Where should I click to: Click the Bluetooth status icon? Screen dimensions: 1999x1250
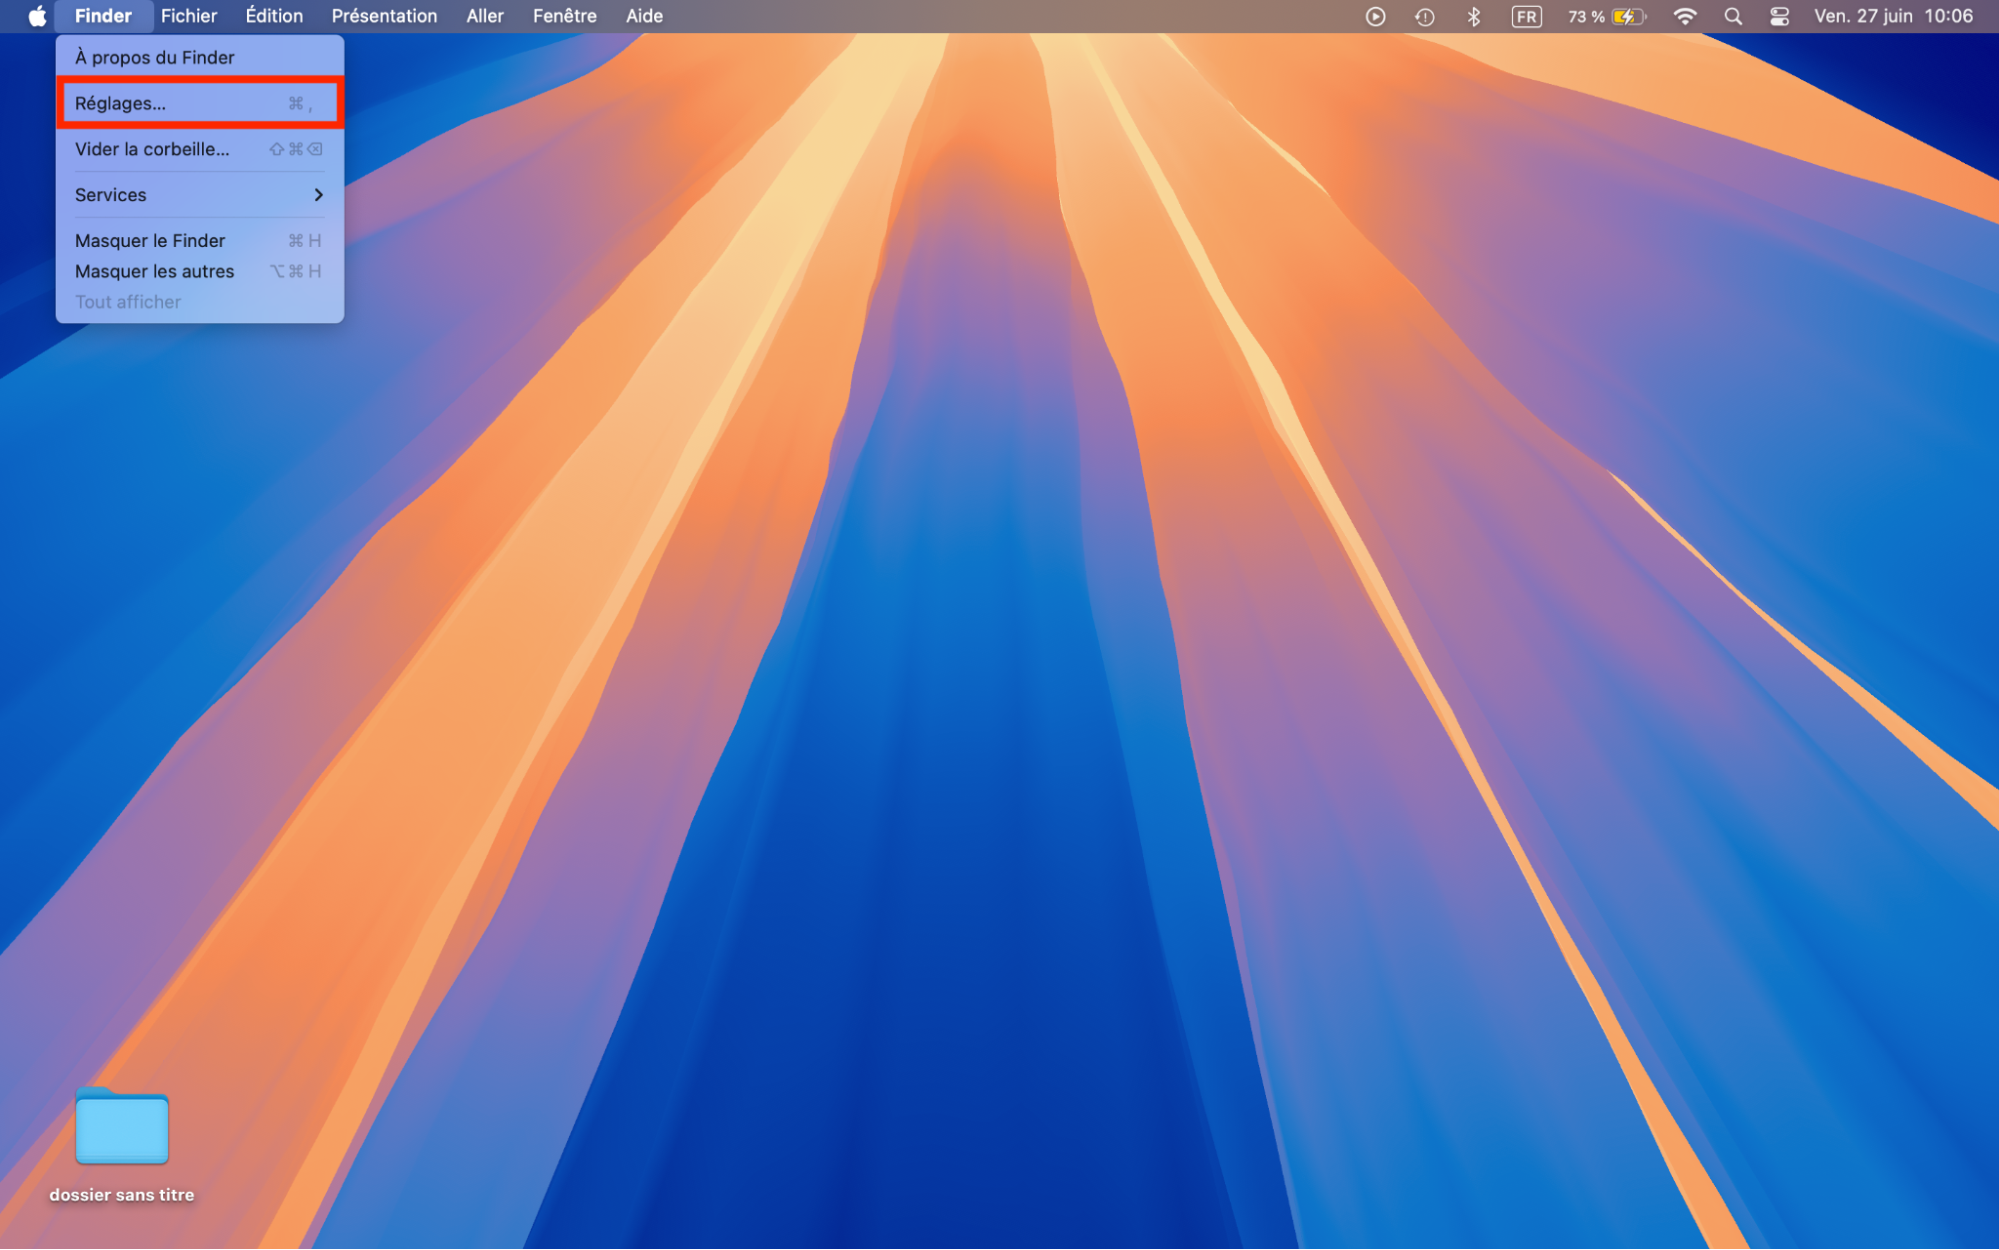(x=1473, y=16)
